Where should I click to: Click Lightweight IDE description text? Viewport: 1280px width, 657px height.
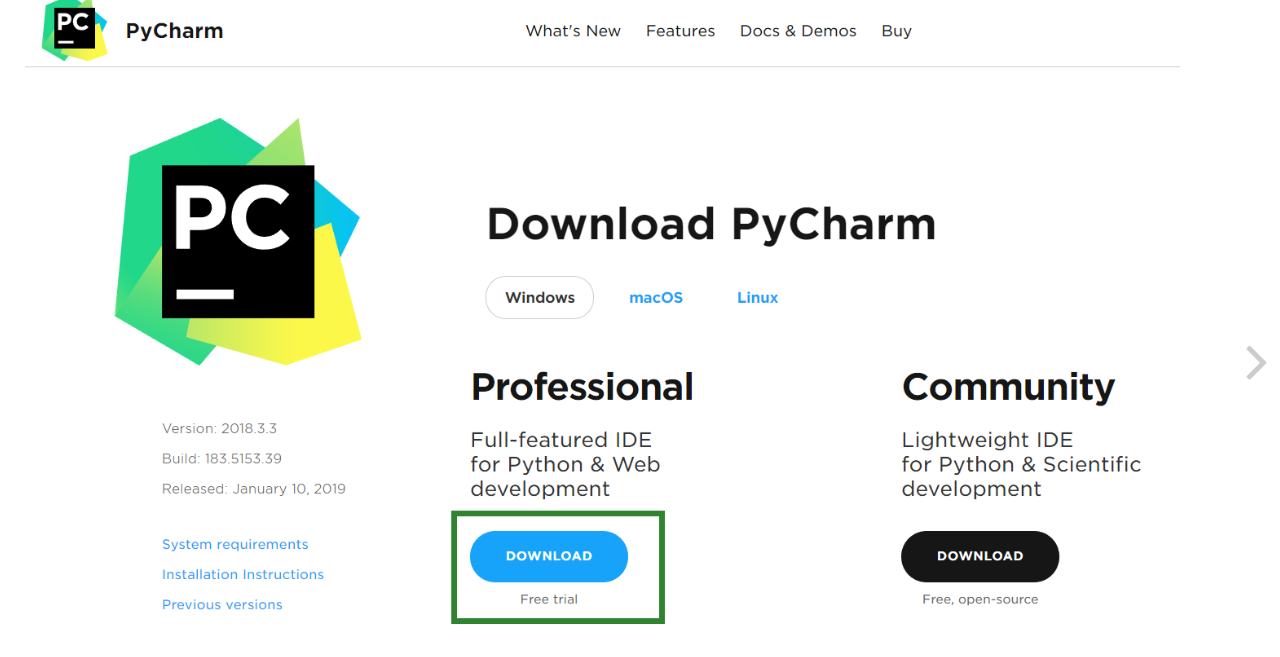[1021, 464]
